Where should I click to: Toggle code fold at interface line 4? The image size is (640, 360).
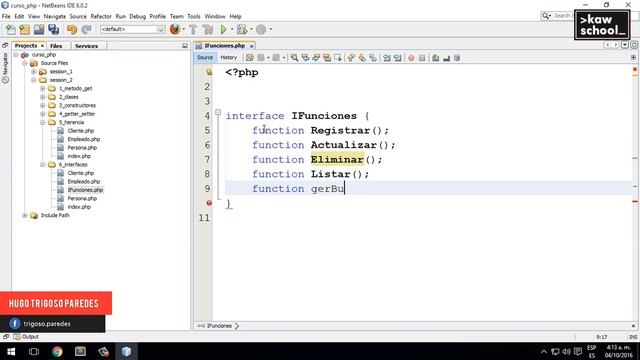pyautogui.click(x=218, y=112)
